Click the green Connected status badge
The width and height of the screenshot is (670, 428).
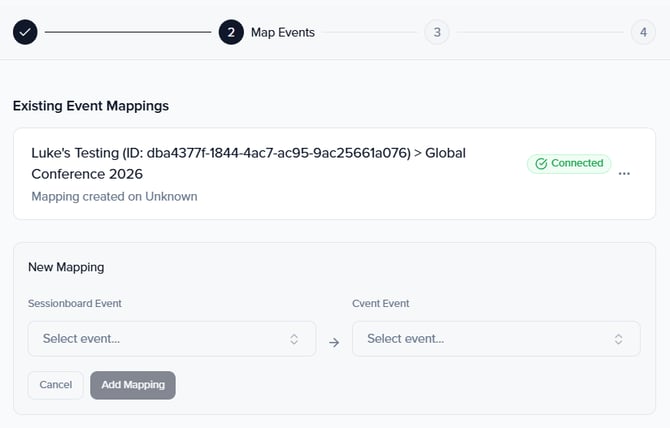click(569, 163)
